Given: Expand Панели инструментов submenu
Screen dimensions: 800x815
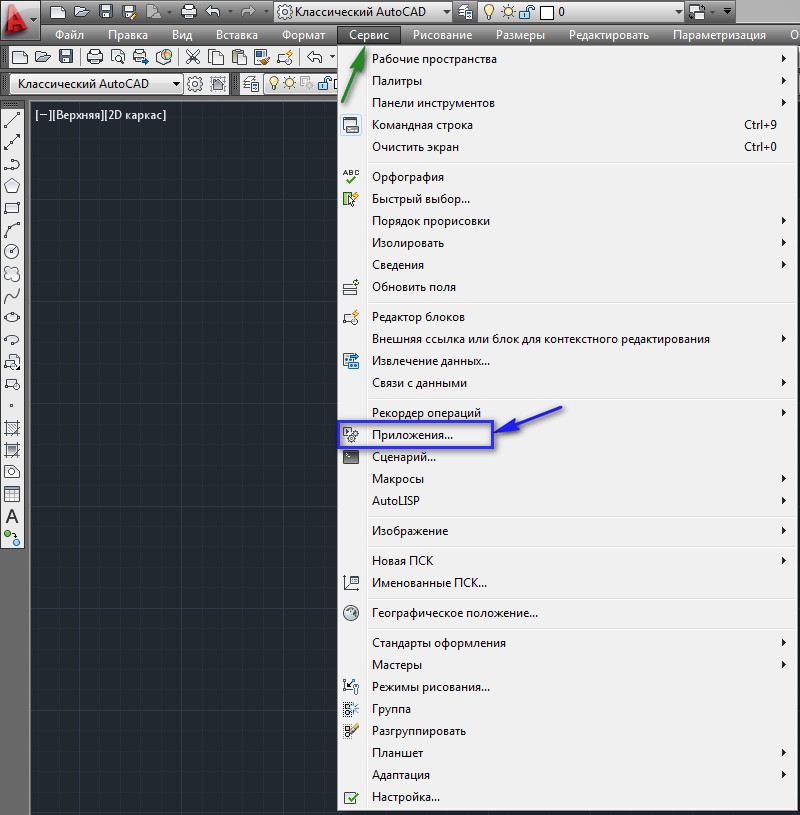Looking at the screenshot, I should [x=568, y=103].
